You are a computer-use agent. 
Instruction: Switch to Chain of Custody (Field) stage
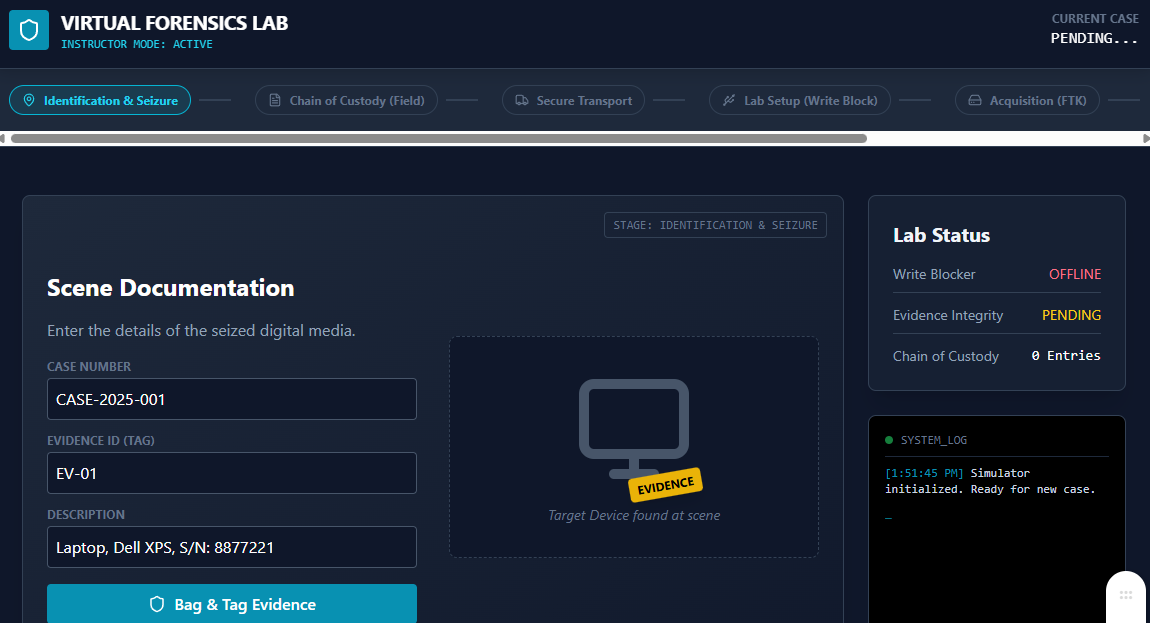point(346,100)
